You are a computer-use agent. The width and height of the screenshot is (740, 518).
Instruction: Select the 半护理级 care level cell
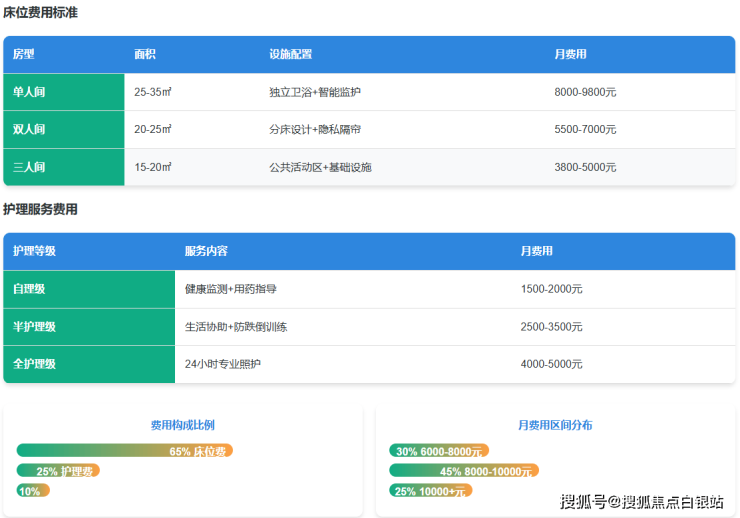click(x=34, y=327)
